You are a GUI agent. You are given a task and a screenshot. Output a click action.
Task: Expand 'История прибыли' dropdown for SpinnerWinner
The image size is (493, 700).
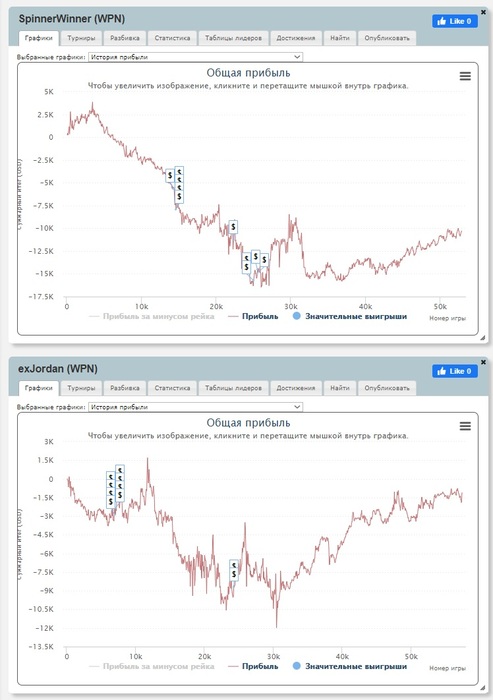(x=195, y=57)
